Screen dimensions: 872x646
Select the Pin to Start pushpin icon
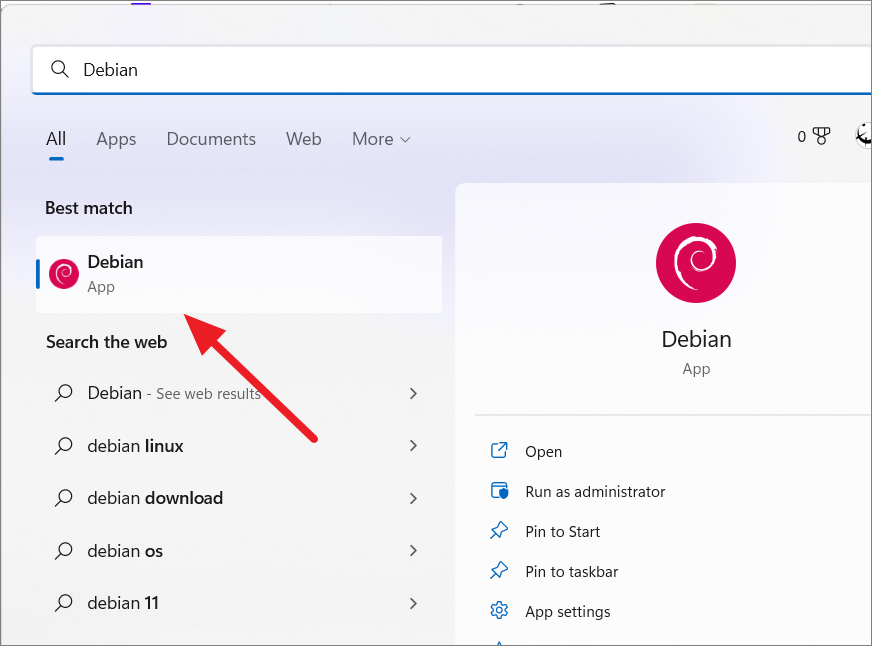(x=498, y=531)
